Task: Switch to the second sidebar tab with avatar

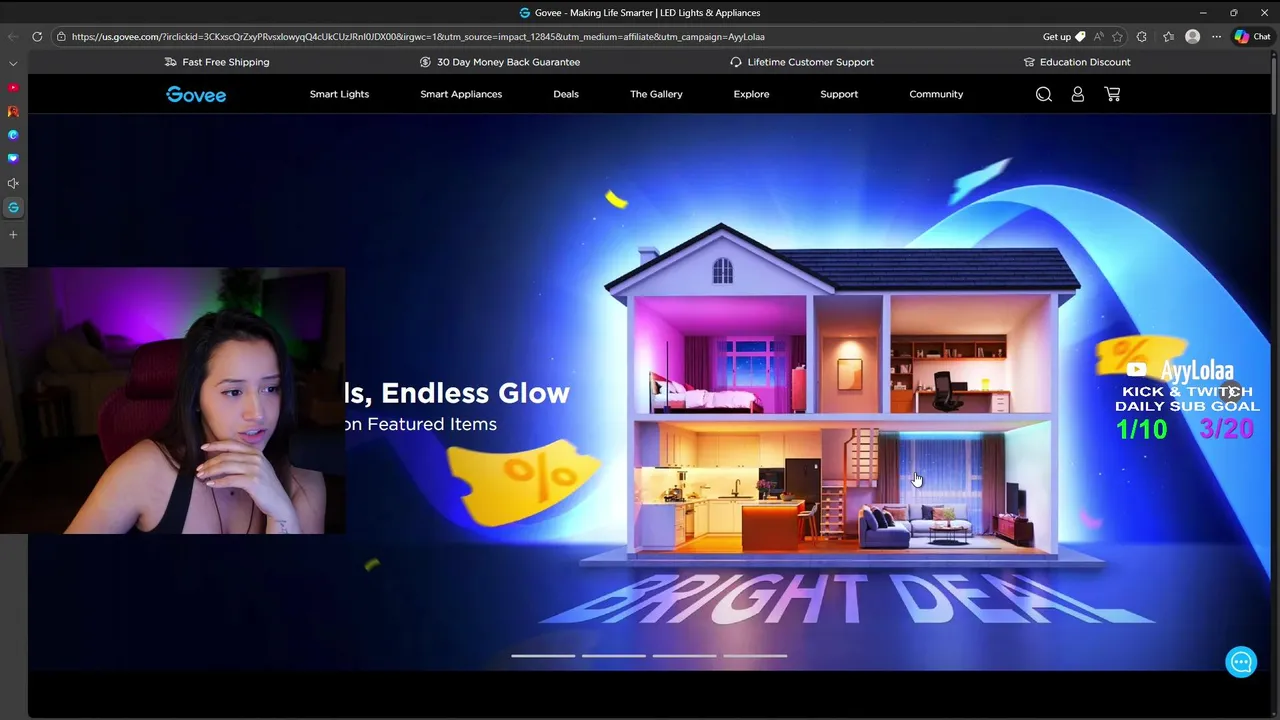Action: point(13,112)
